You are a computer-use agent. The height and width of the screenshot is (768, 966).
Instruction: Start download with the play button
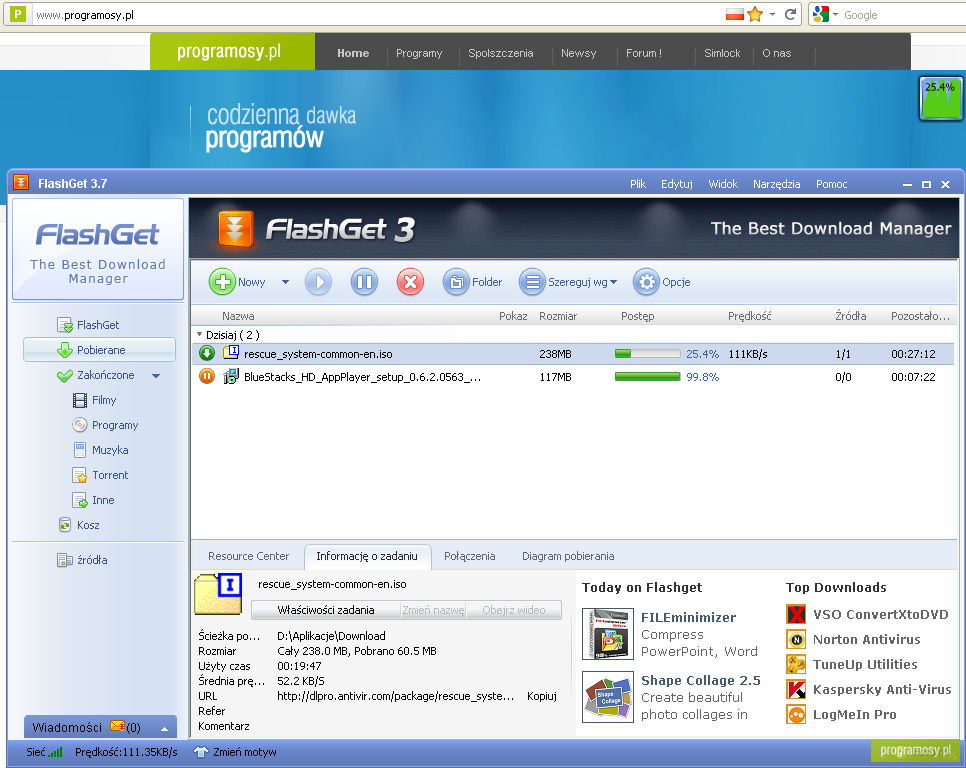(319, 282)
